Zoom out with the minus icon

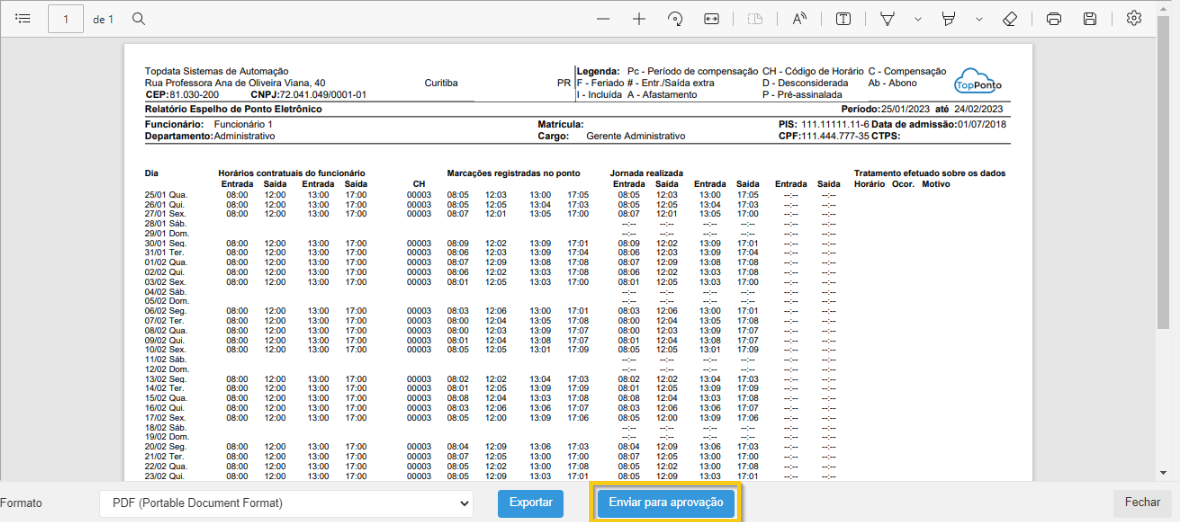[602, 19]
